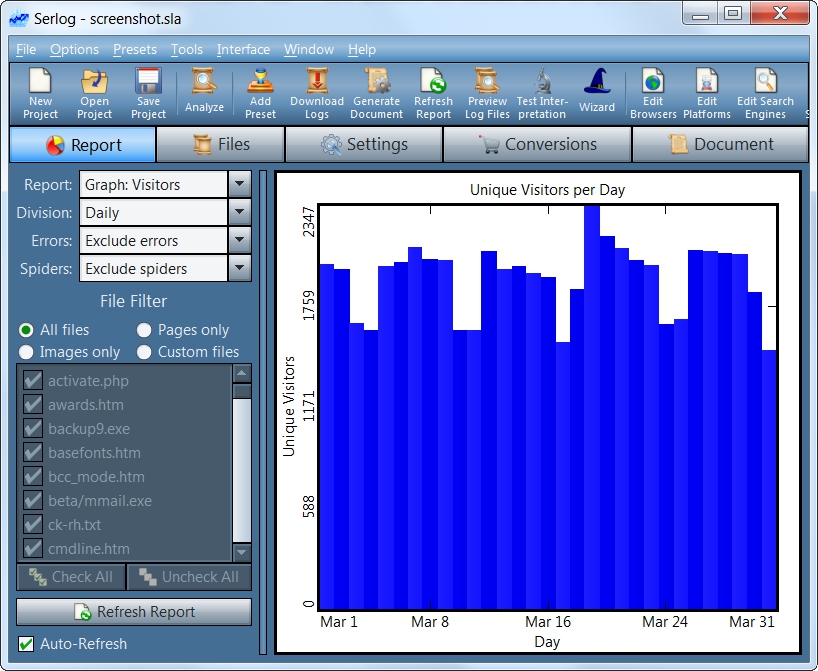Launch the Wizard hat icon

coord(597,84)
